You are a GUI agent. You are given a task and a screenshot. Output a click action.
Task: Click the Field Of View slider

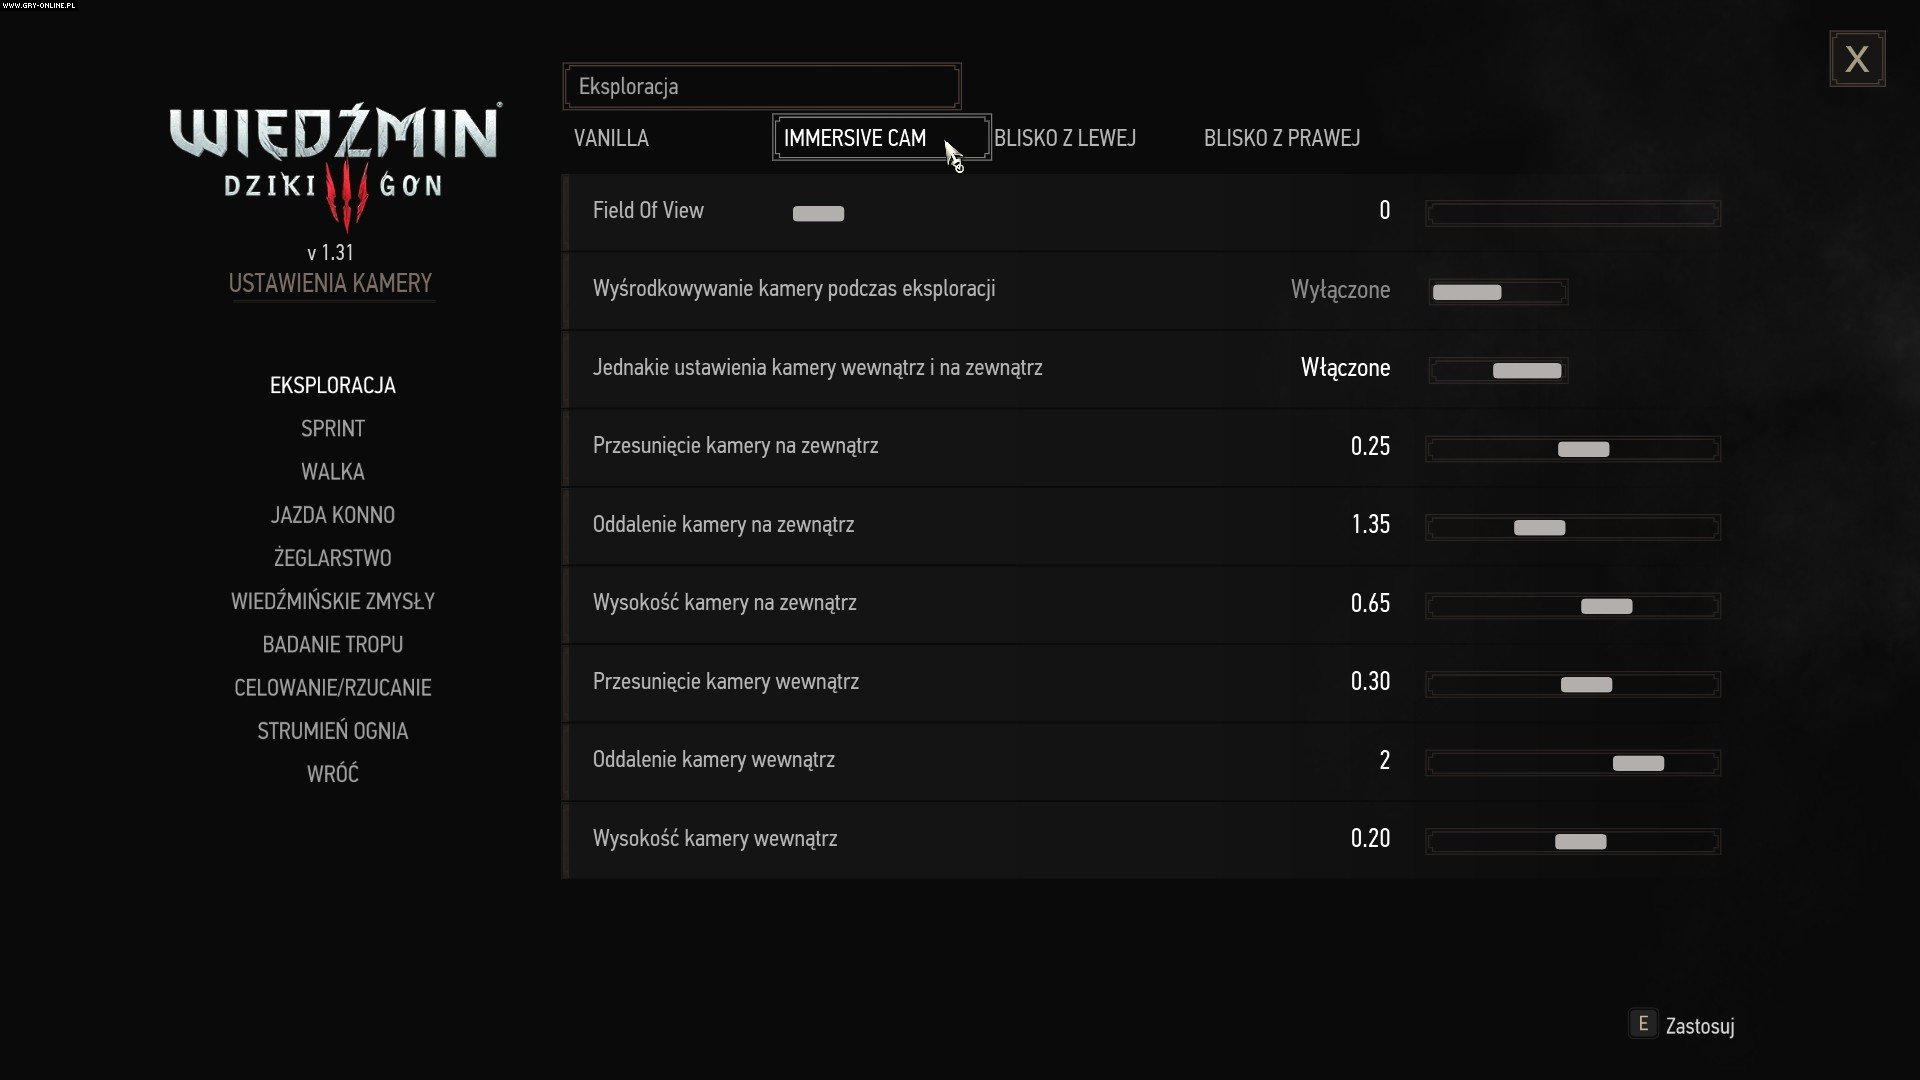tap(1572, 213)
